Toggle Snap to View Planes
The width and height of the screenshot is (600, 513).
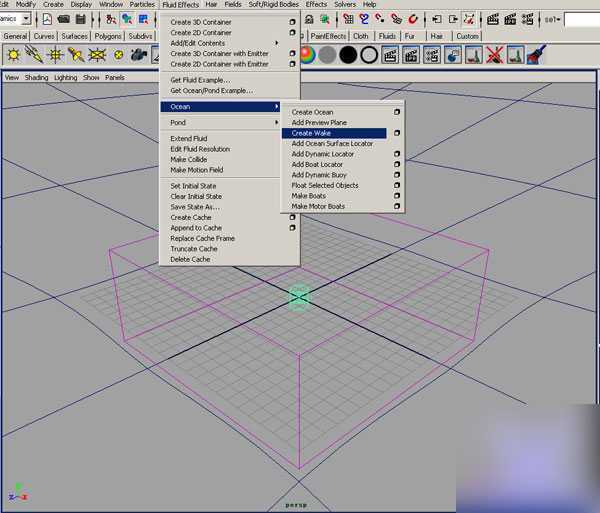click(396, 19)
